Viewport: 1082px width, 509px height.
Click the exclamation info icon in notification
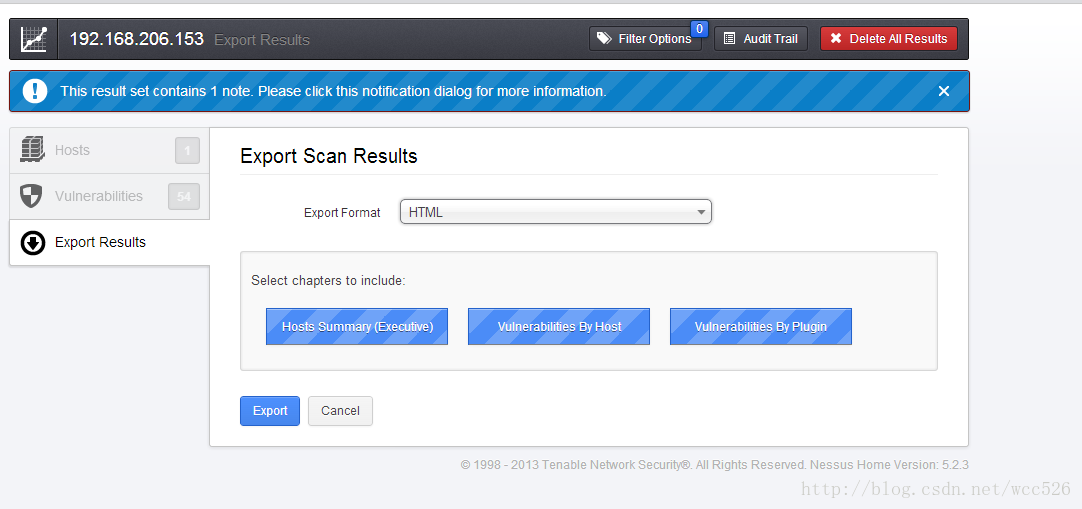[x=35, y=91]
